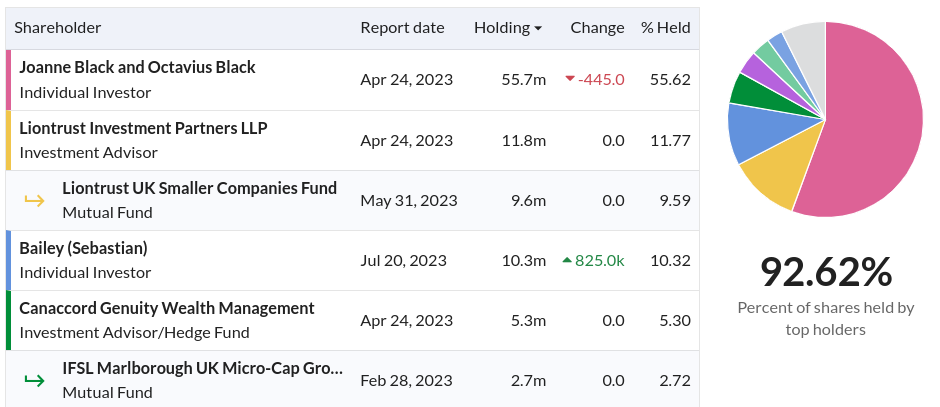Image resolution: width=940 pixels, height=407 pixels.
Task: Click 'Individual Investor' label under Joanne Black
Action: 85,92
